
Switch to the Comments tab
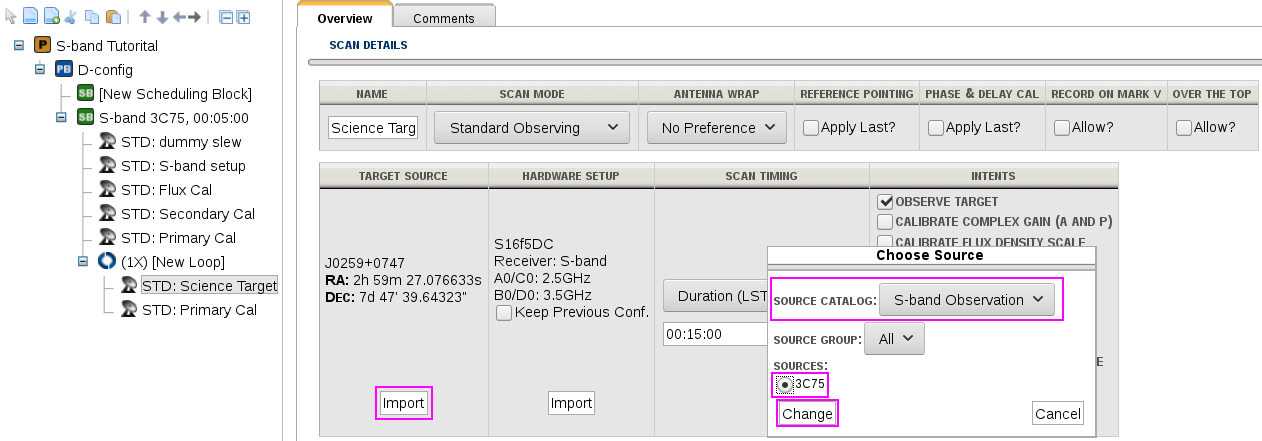pyautogui.click(x=444, y=19)
